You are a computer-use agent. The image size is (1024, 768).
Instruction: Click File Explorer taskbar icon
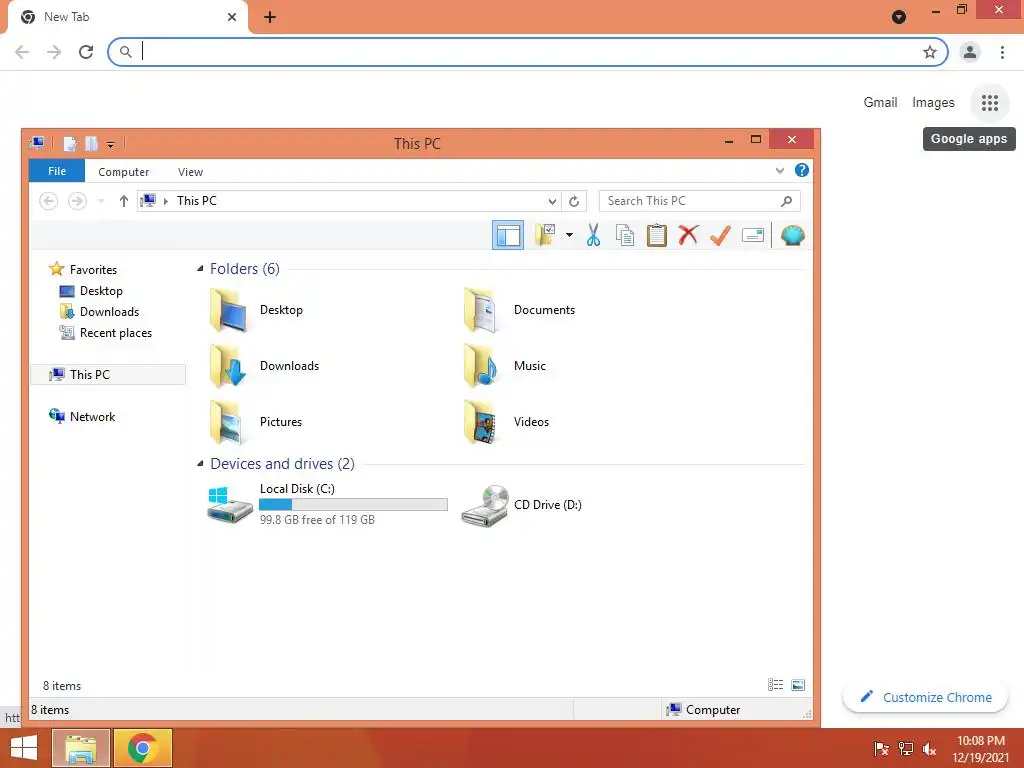80,748
